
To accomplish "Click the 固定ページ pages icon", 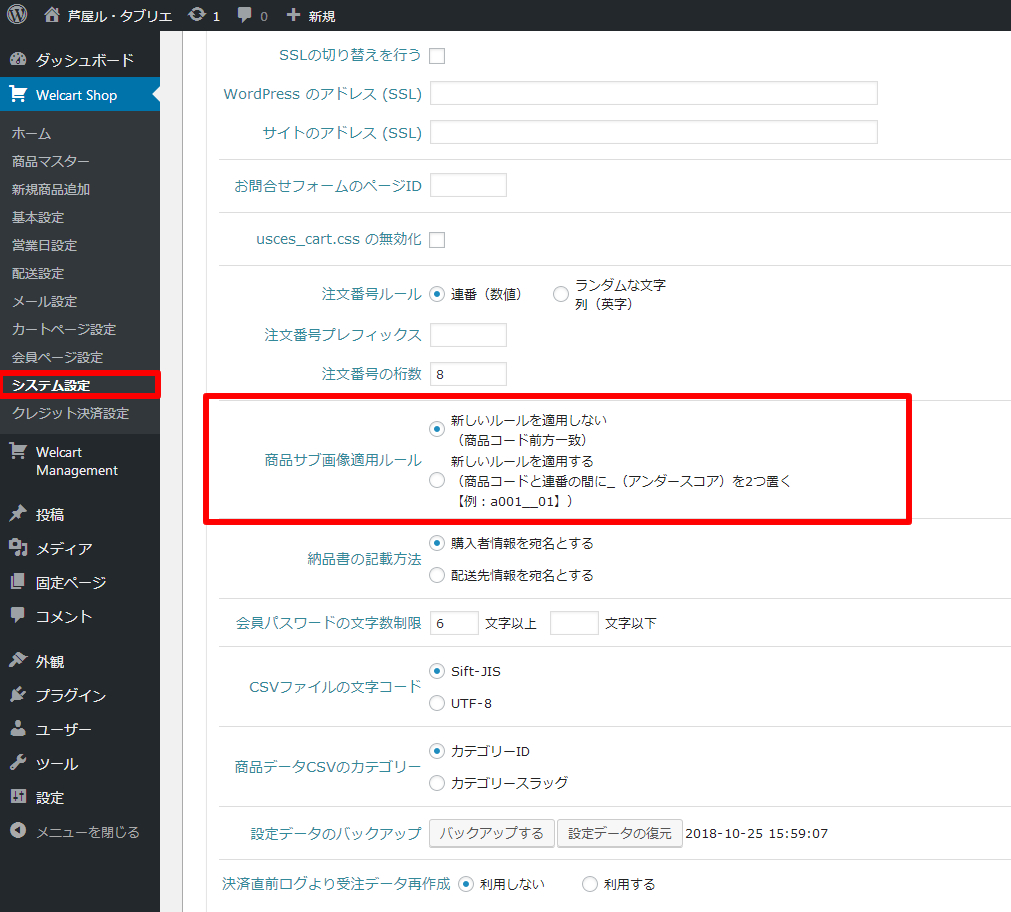I will (x=18, y=581).
